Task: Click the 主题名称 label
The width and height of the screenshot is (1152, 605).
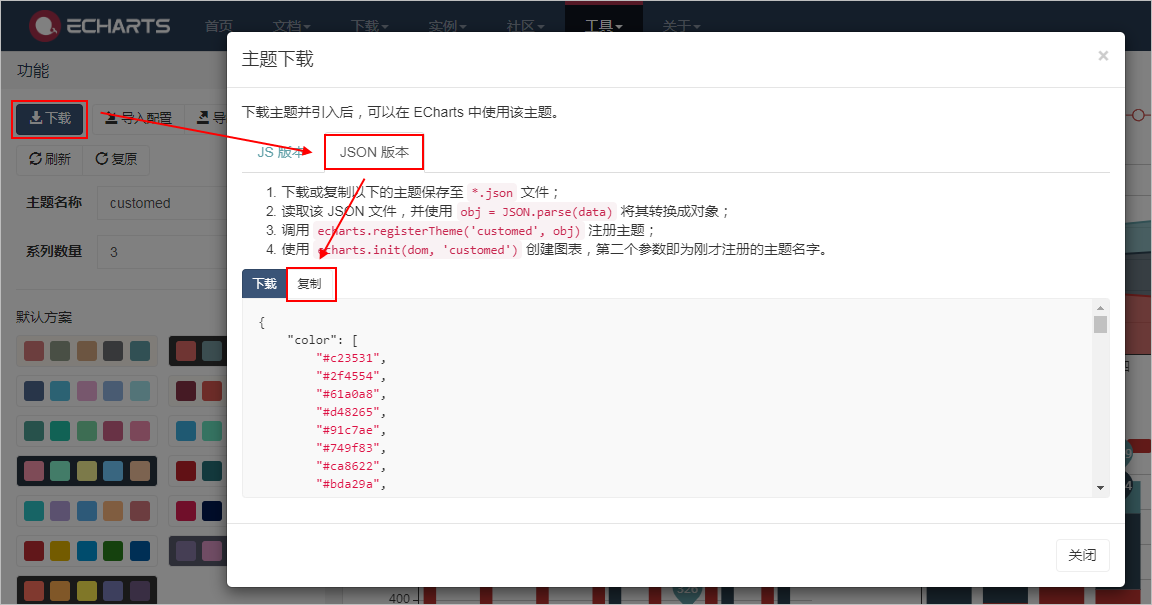Action: click(x=54, y=203)
